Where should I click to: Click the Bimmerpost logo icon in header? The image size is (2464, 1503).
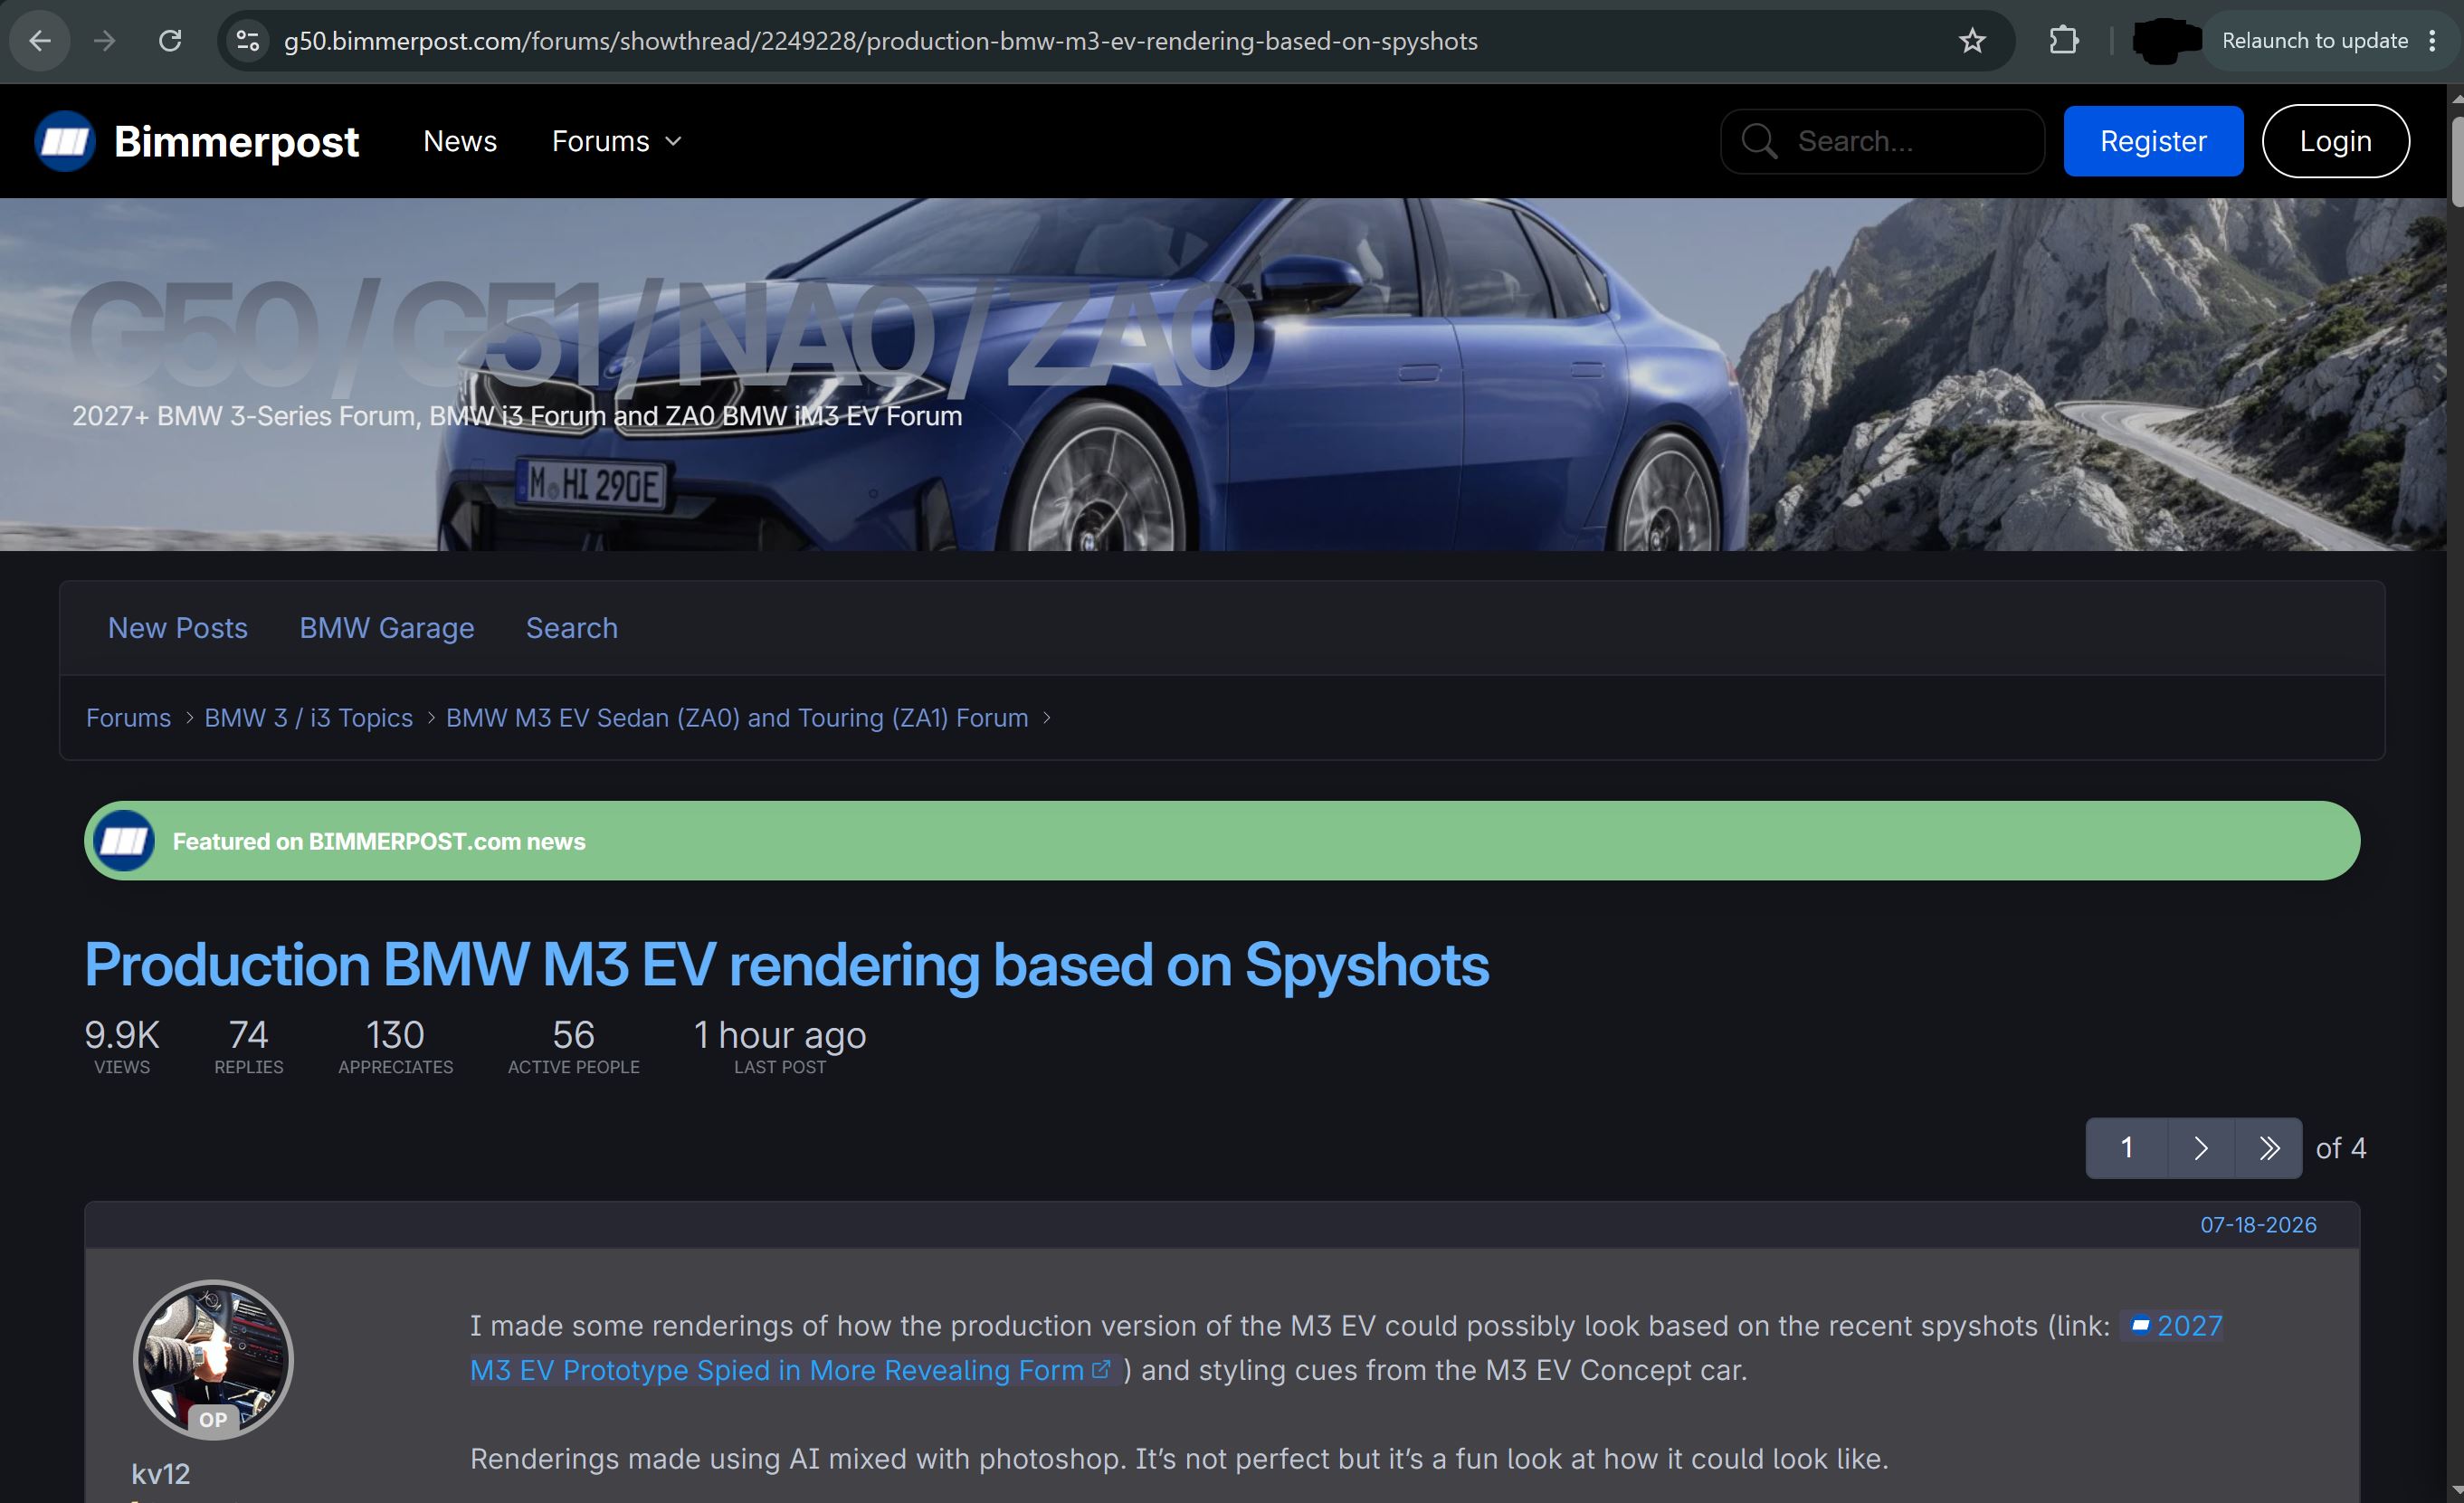pyautogui.click(x=65, y=141)
